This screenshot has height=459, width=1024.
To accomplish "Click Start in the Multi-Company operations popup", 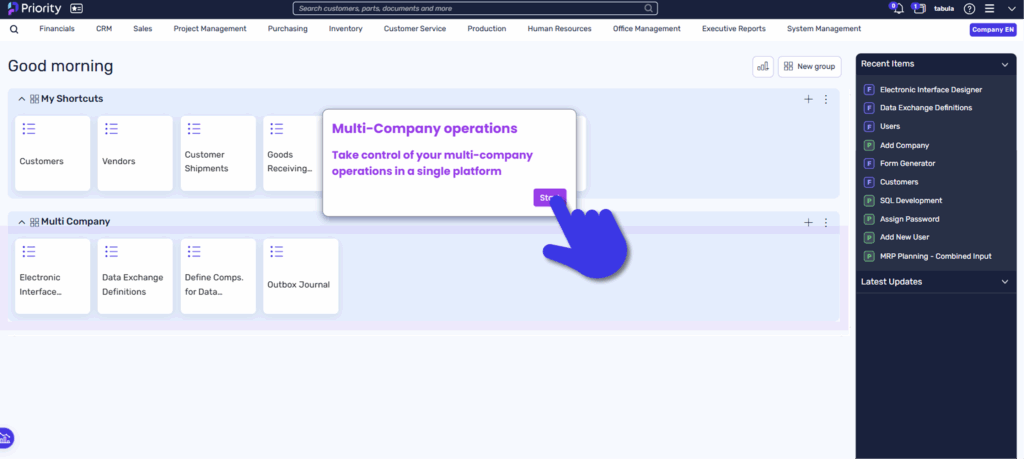I will tap(549, 198).
